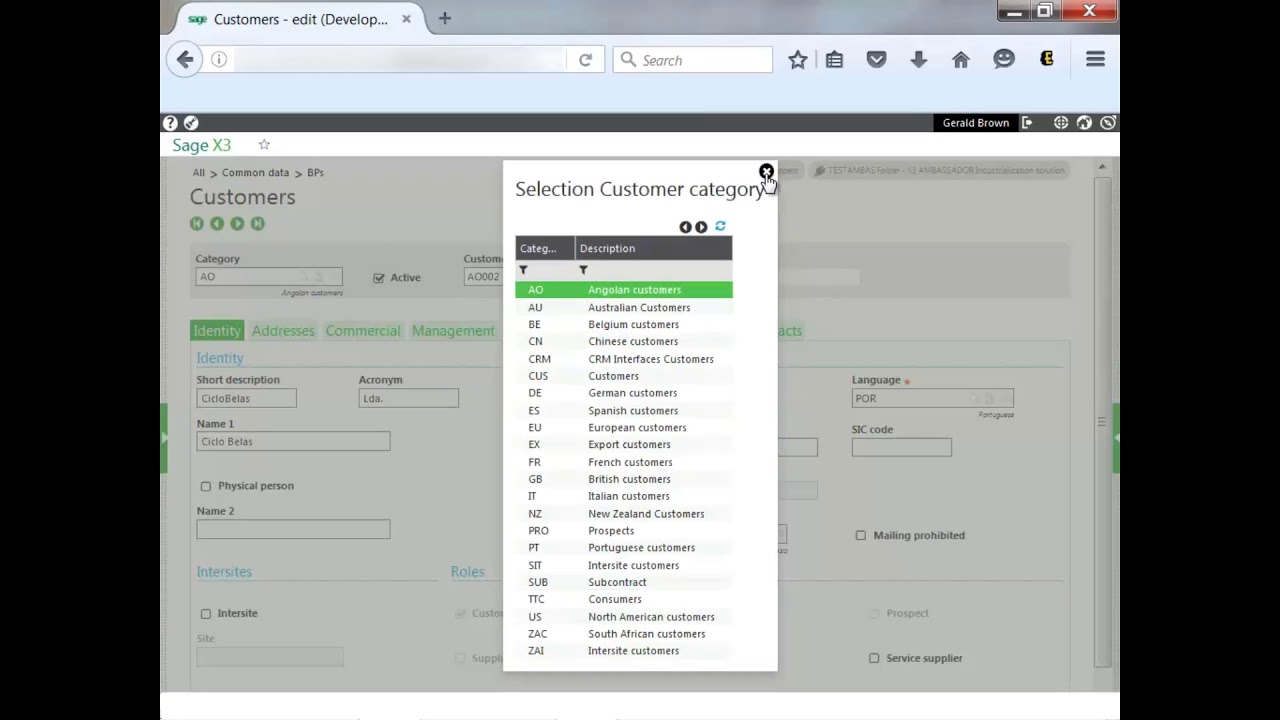Click the Sage X3 logo link
This screenshot has height=720, width=1280.
tap(201, 145)
